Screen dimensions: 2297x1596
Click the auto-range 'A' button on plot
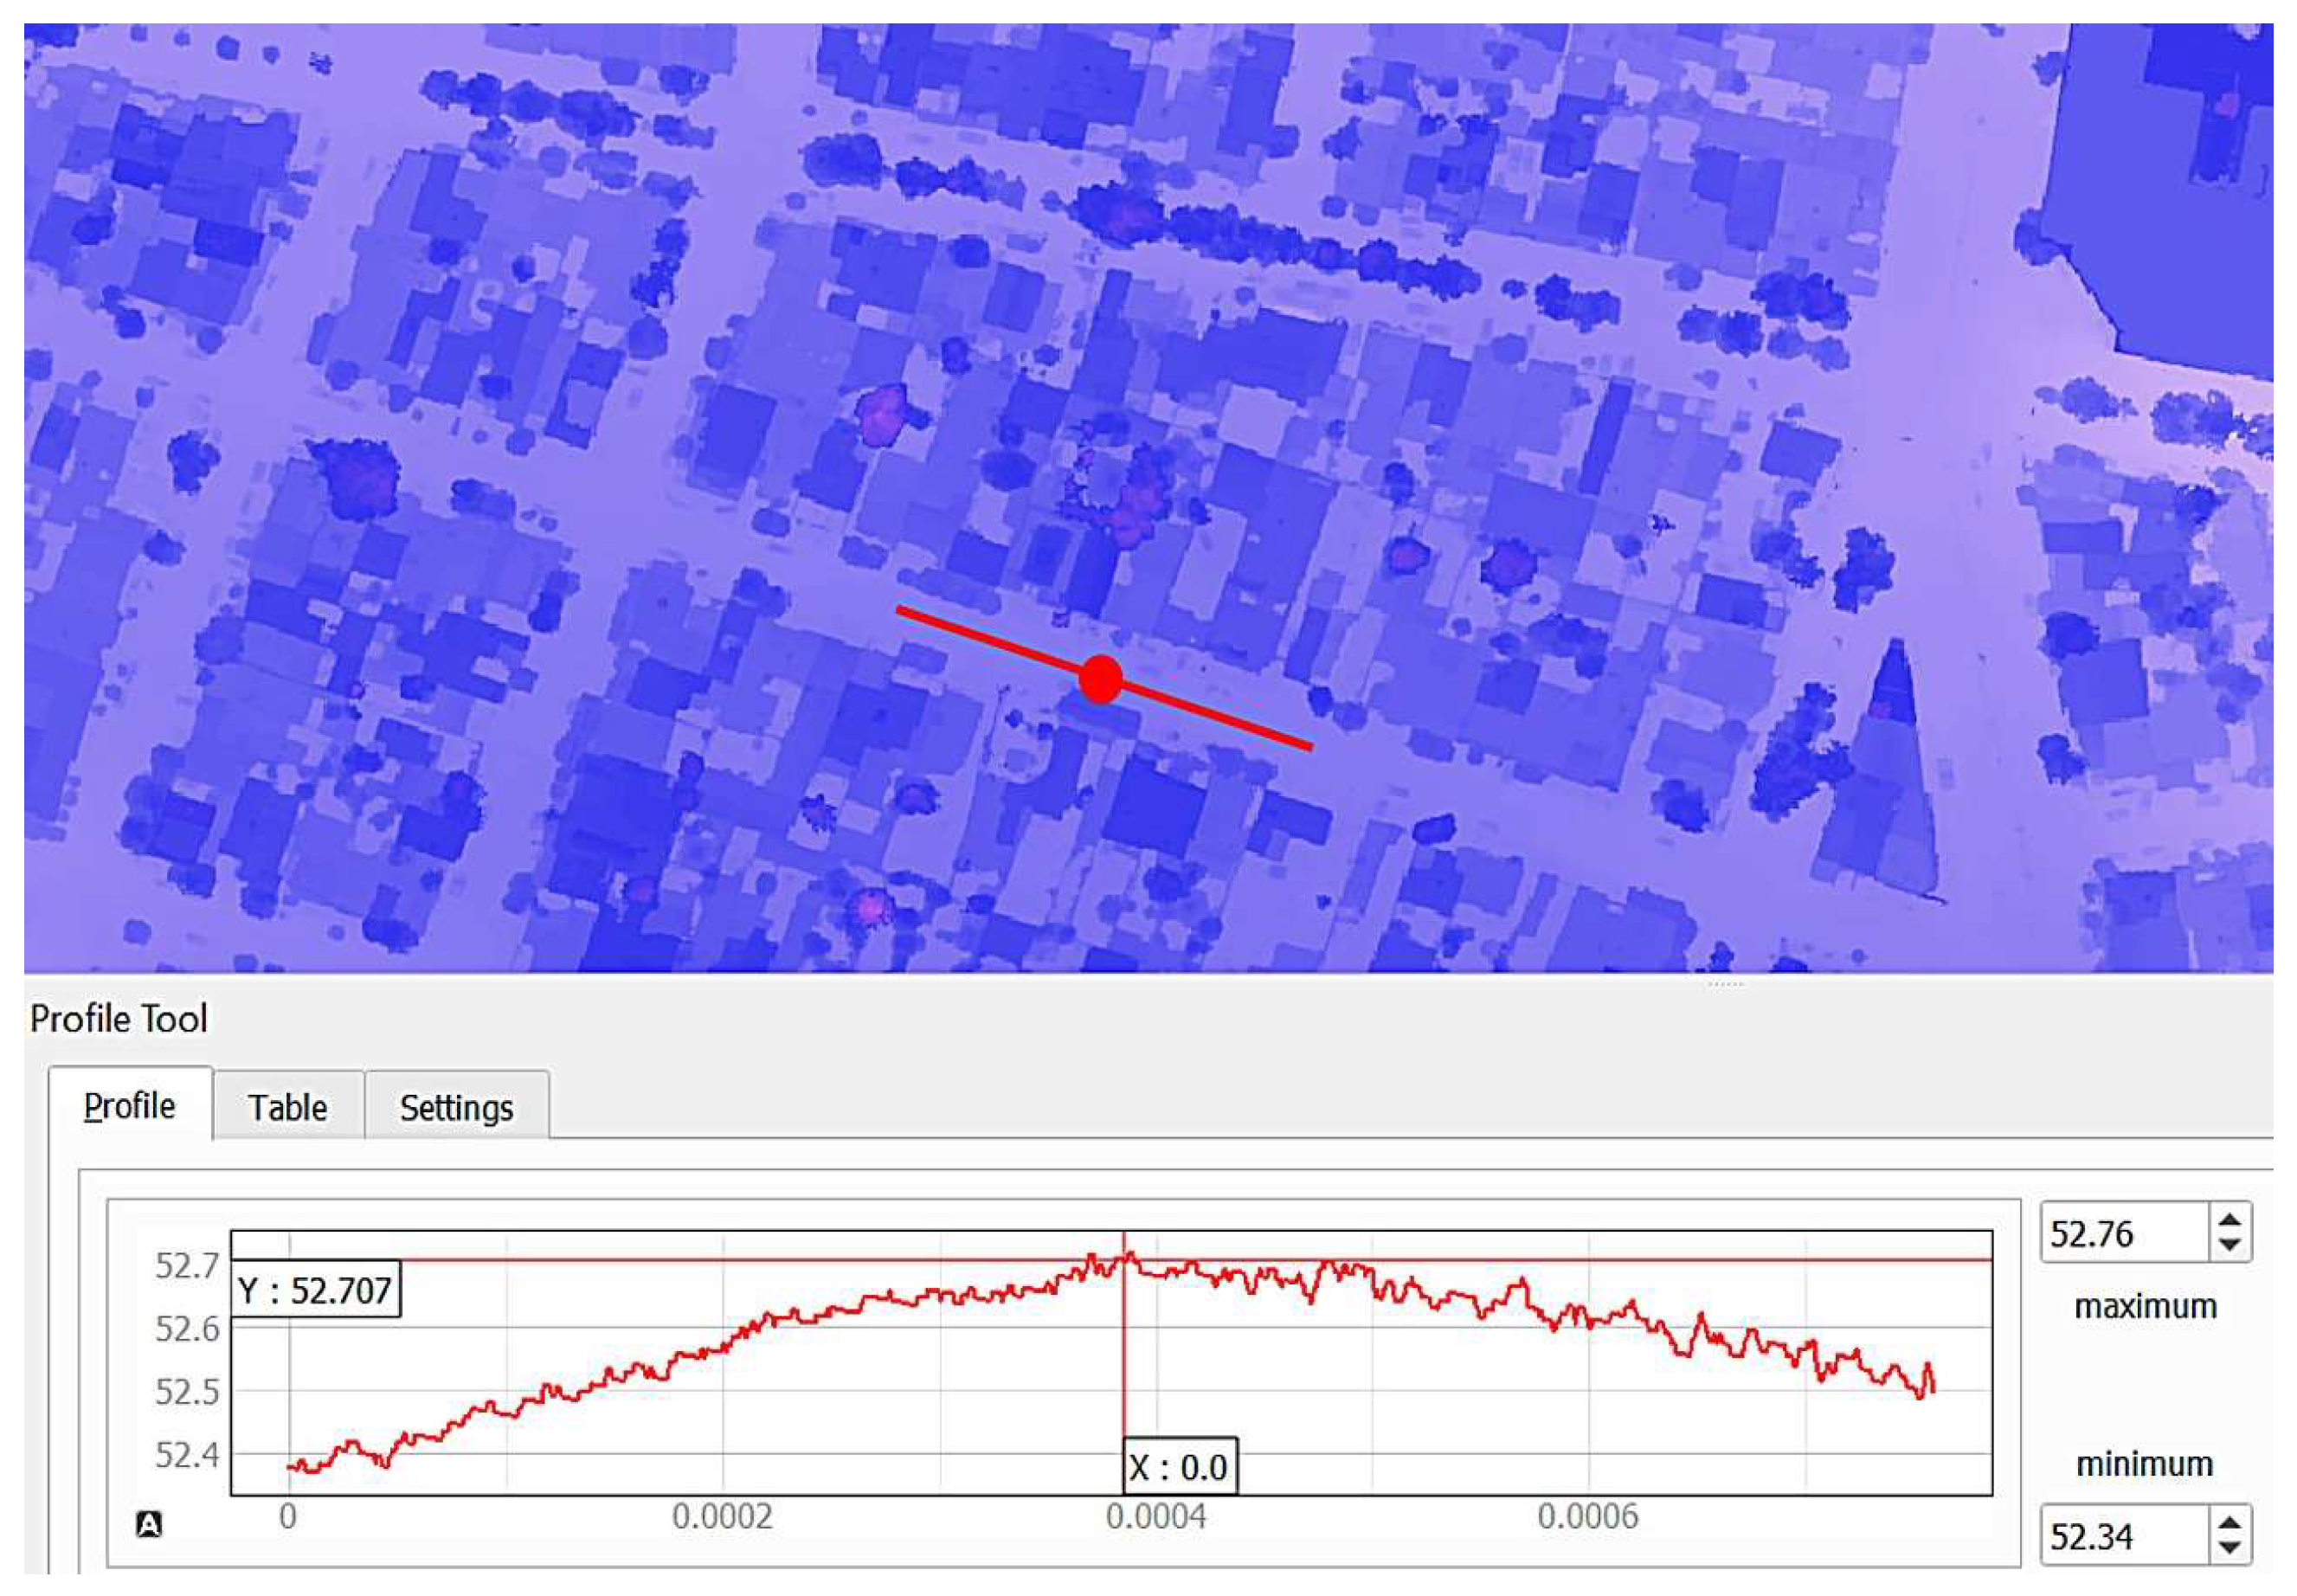[149, 1524]
